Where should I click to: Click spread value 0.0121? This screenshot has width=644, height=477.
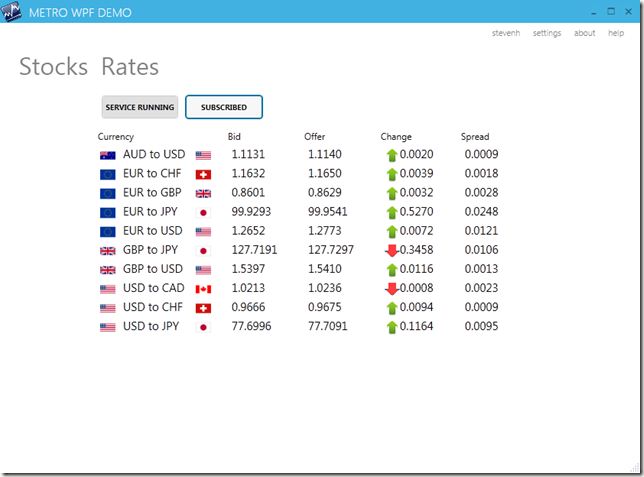(x=481, y=231)
